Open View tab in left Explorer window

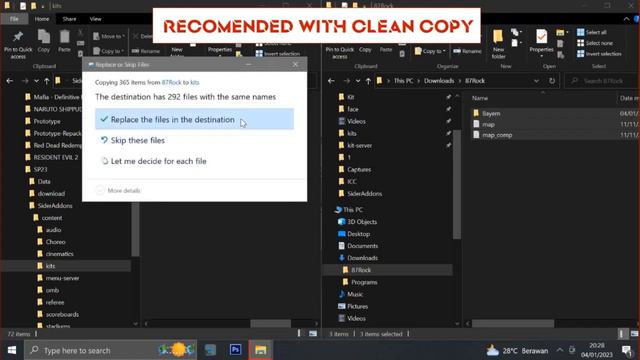click(95, 19)
